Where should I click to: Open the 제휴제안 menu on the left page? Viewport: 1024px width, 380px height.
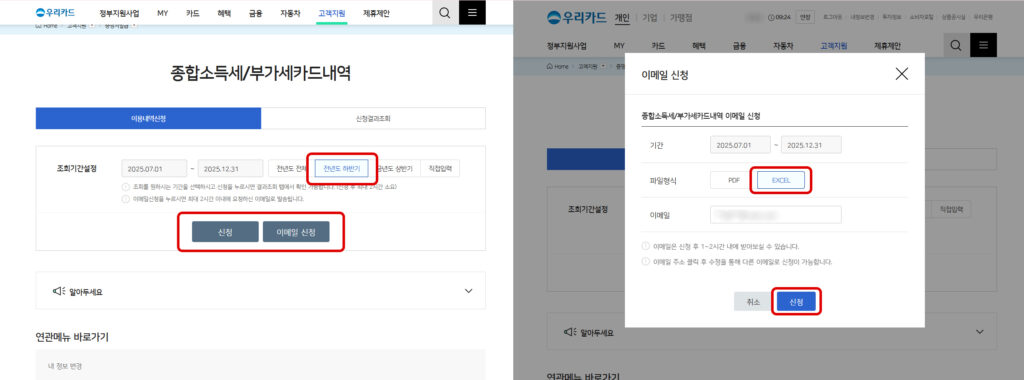376,13
